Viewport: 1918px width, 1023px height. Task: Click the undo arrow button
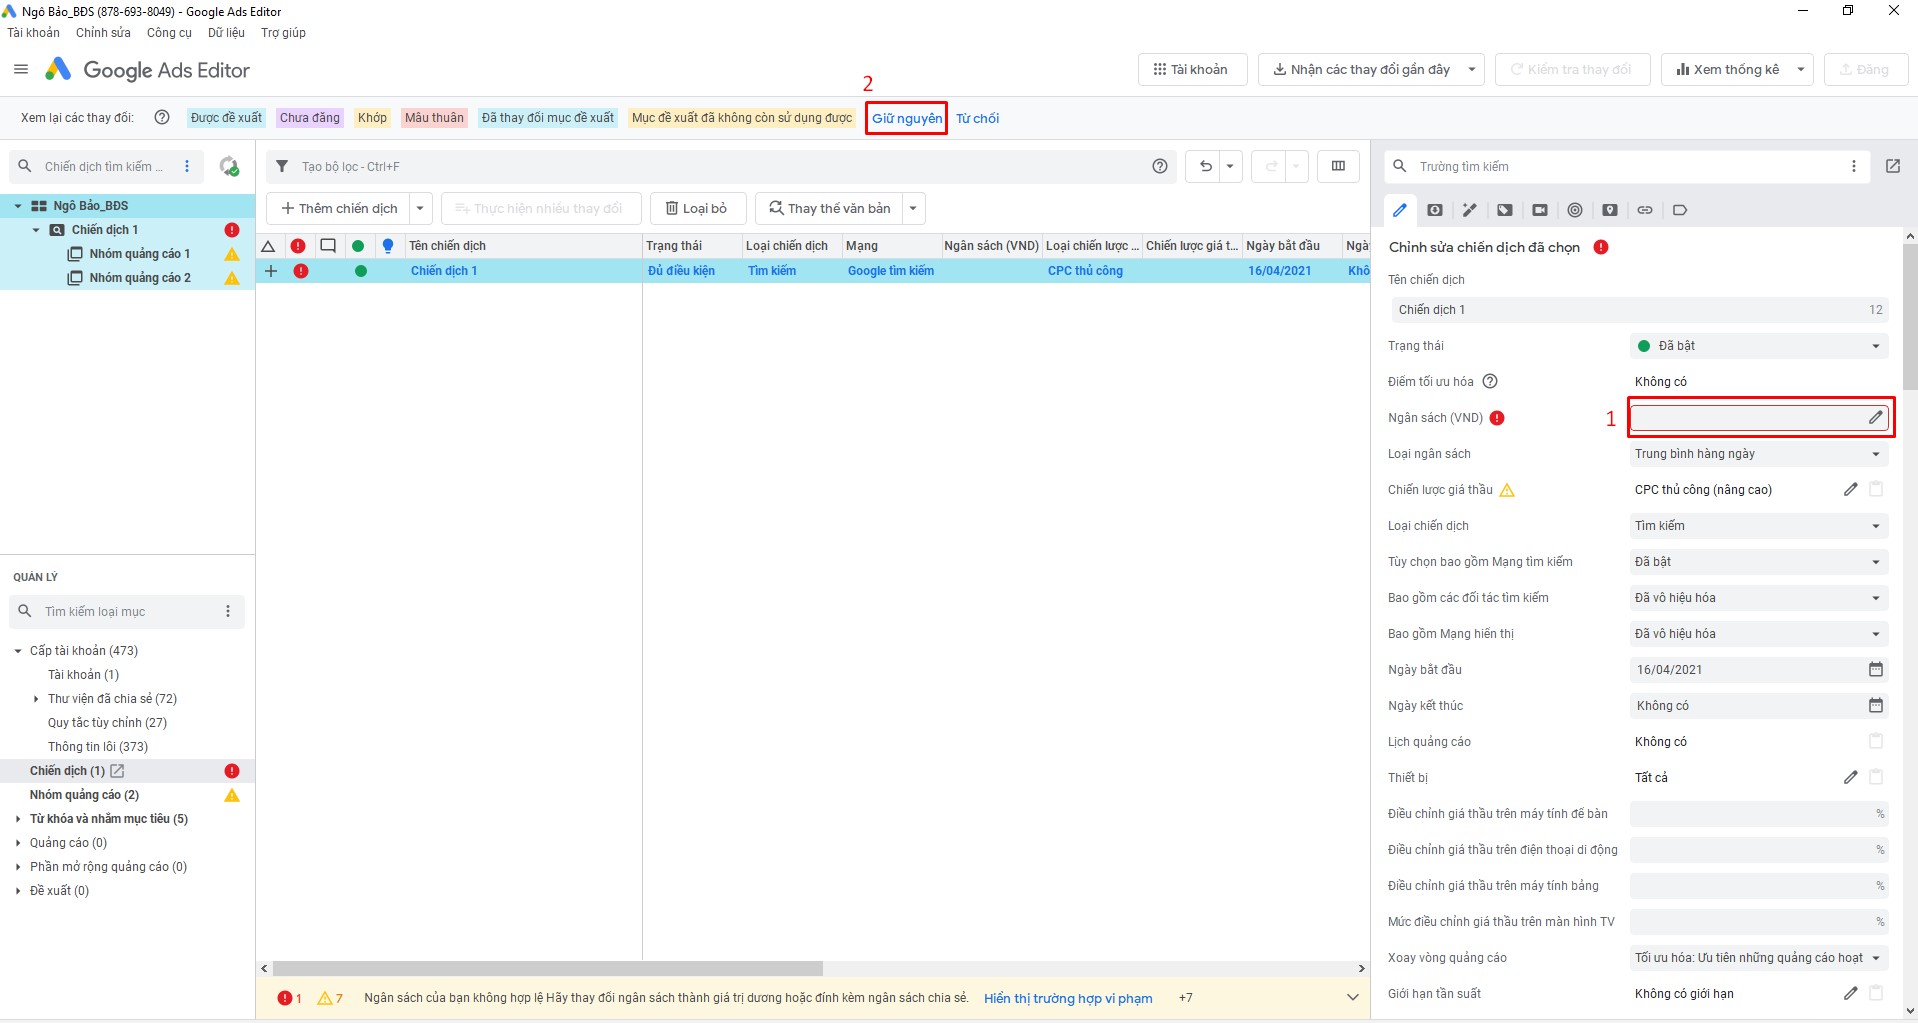[1205, 167]
